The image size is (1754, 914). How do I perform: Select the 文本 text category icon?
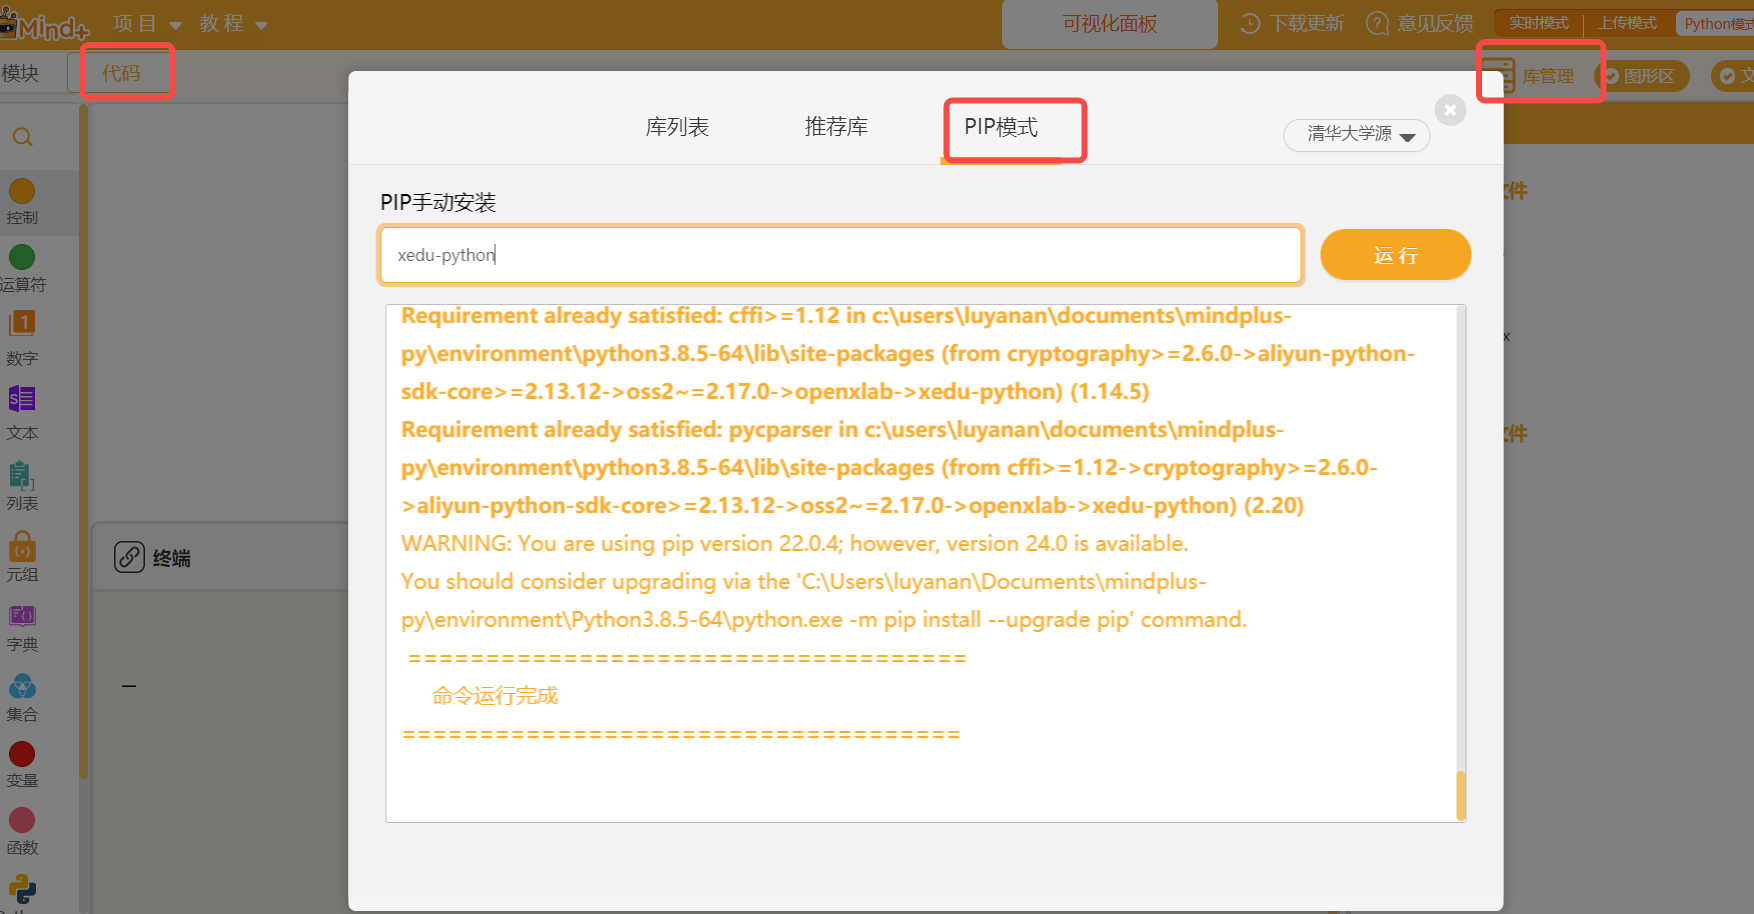pos(22,399)
